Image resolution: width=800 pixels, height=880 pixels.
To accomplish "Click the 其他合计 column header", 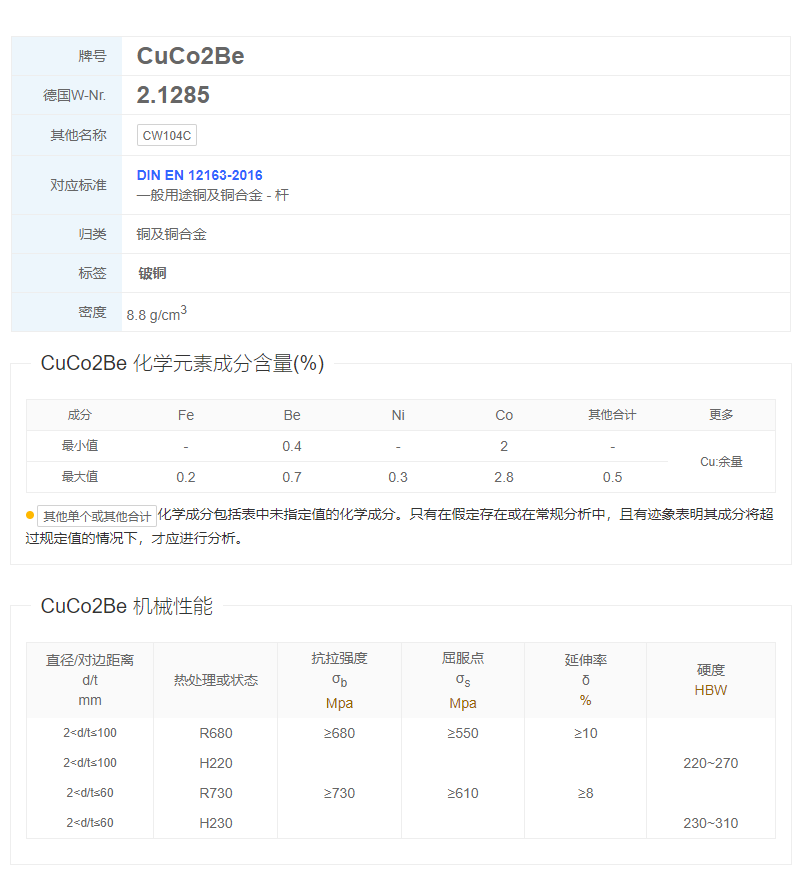I will pos(612,415).
